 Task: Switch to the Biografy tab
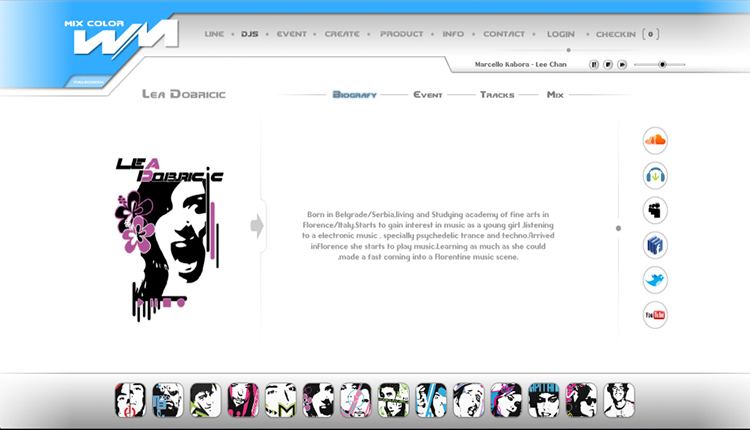(354, 95)
